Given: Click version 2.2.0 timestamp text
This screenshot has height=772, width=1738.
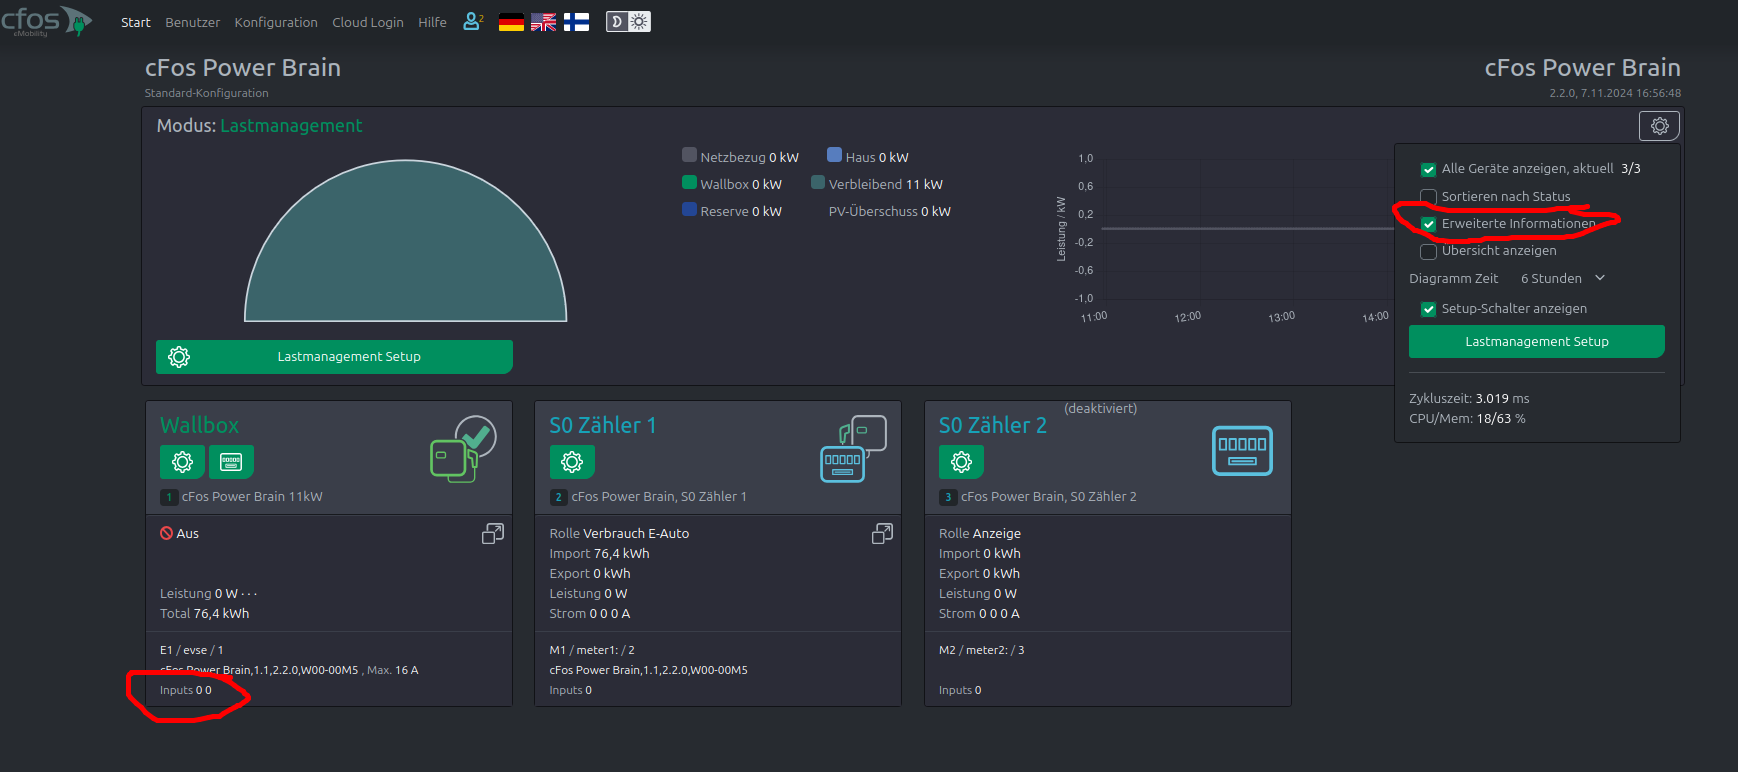Looking at the screenshot, I should tap(1615, 93).
